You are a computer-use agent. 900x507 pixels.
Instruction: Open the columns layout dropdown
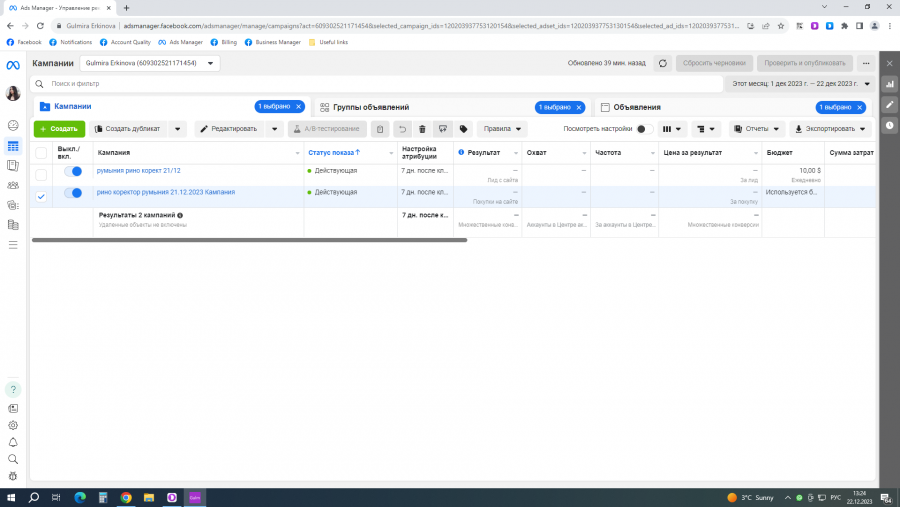click(672, 129)
